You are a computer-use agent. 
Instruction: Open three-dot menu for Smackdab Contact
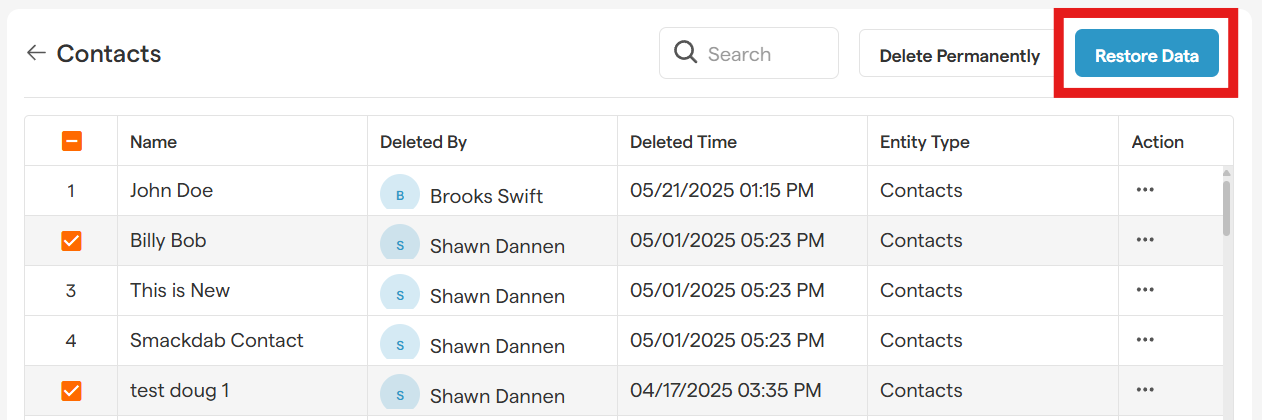(x=1145, y=340)
